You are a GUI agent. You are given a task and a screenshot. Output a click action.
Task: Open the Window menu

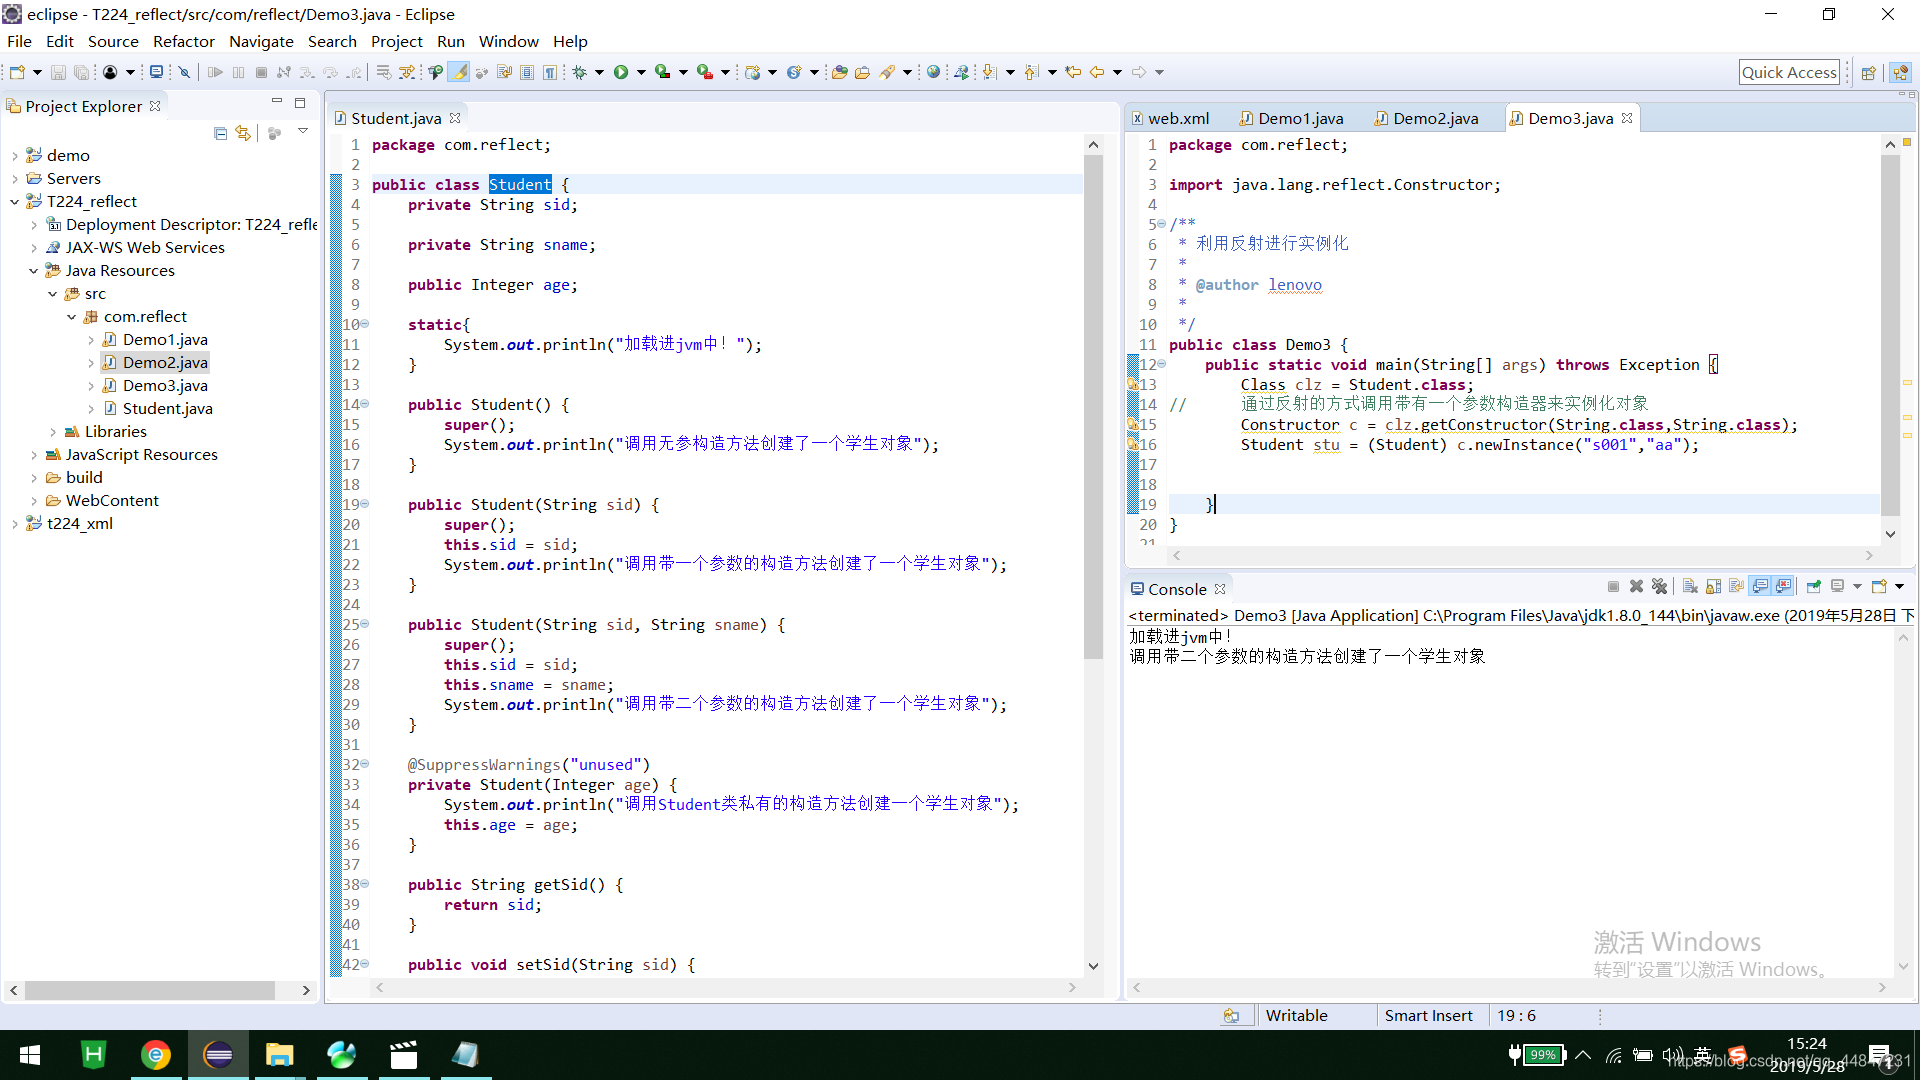tap(508, 41)
